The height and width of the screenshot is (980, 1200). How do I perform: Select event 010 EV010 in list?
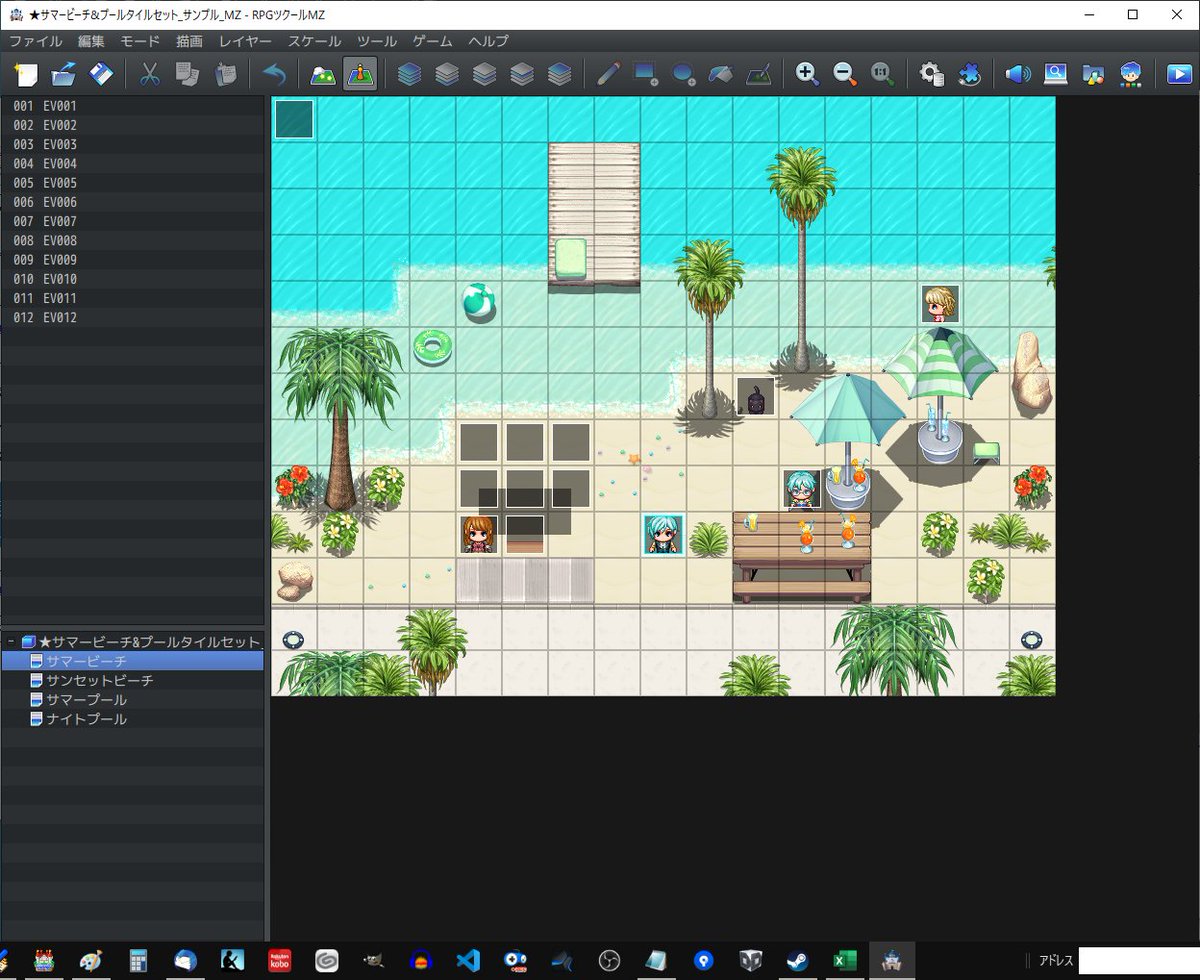point(133,279)
